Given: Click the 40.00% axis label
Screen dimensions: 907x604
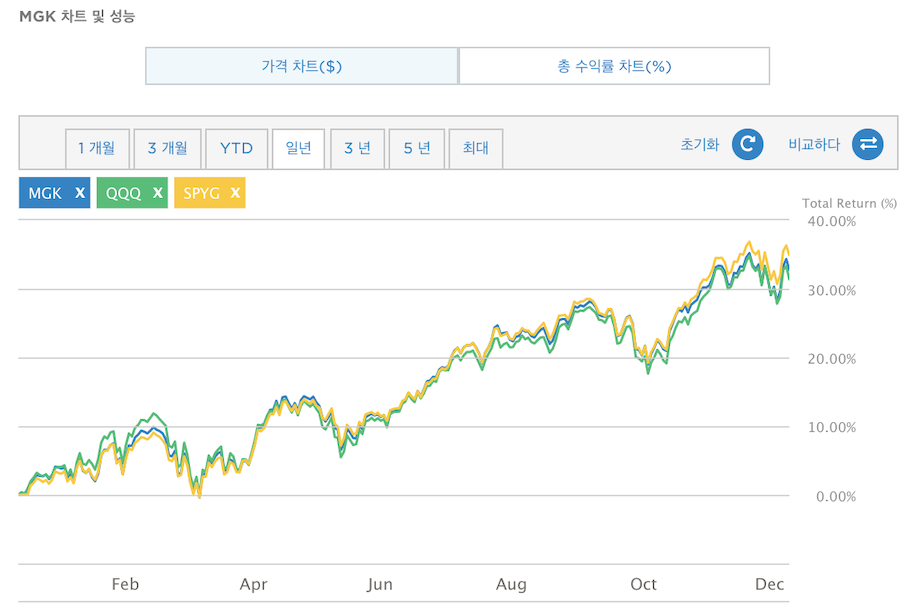Looking at the screenshot, I should [x=832, y=221].
